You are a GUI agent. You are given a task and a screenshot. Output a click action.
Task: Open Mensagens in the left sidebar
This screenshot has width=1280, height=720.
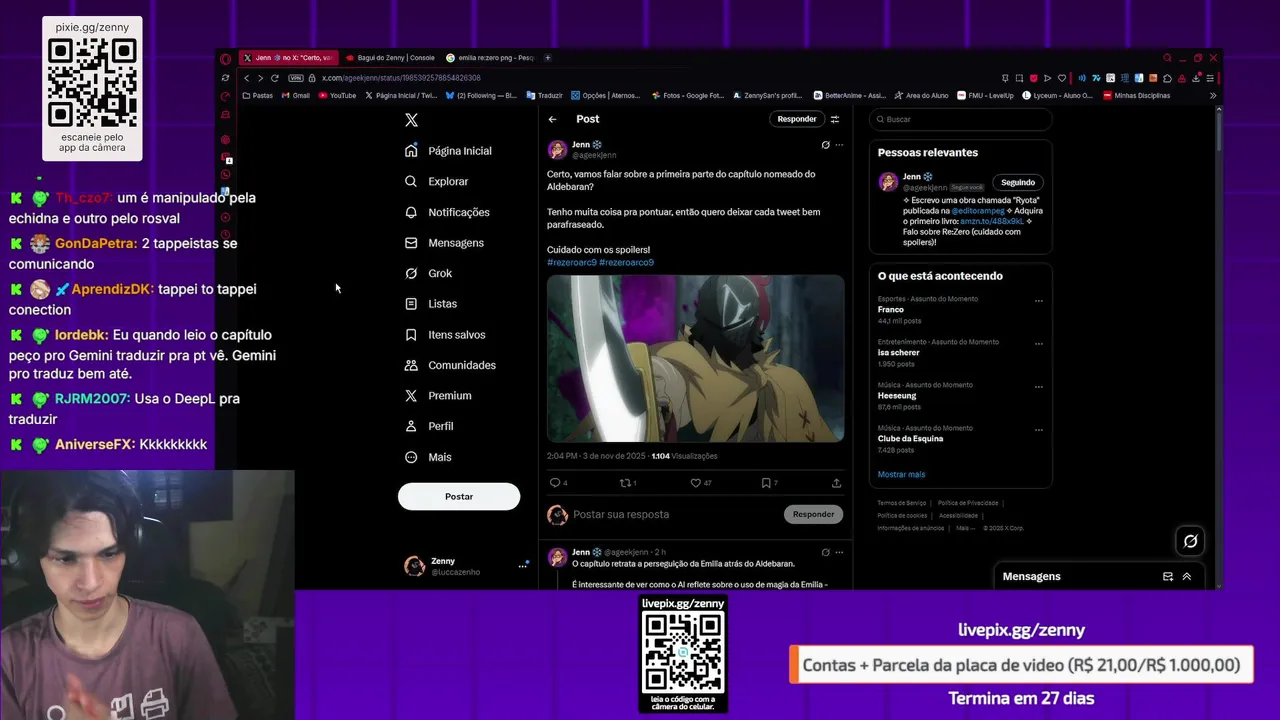coord(444,243)
